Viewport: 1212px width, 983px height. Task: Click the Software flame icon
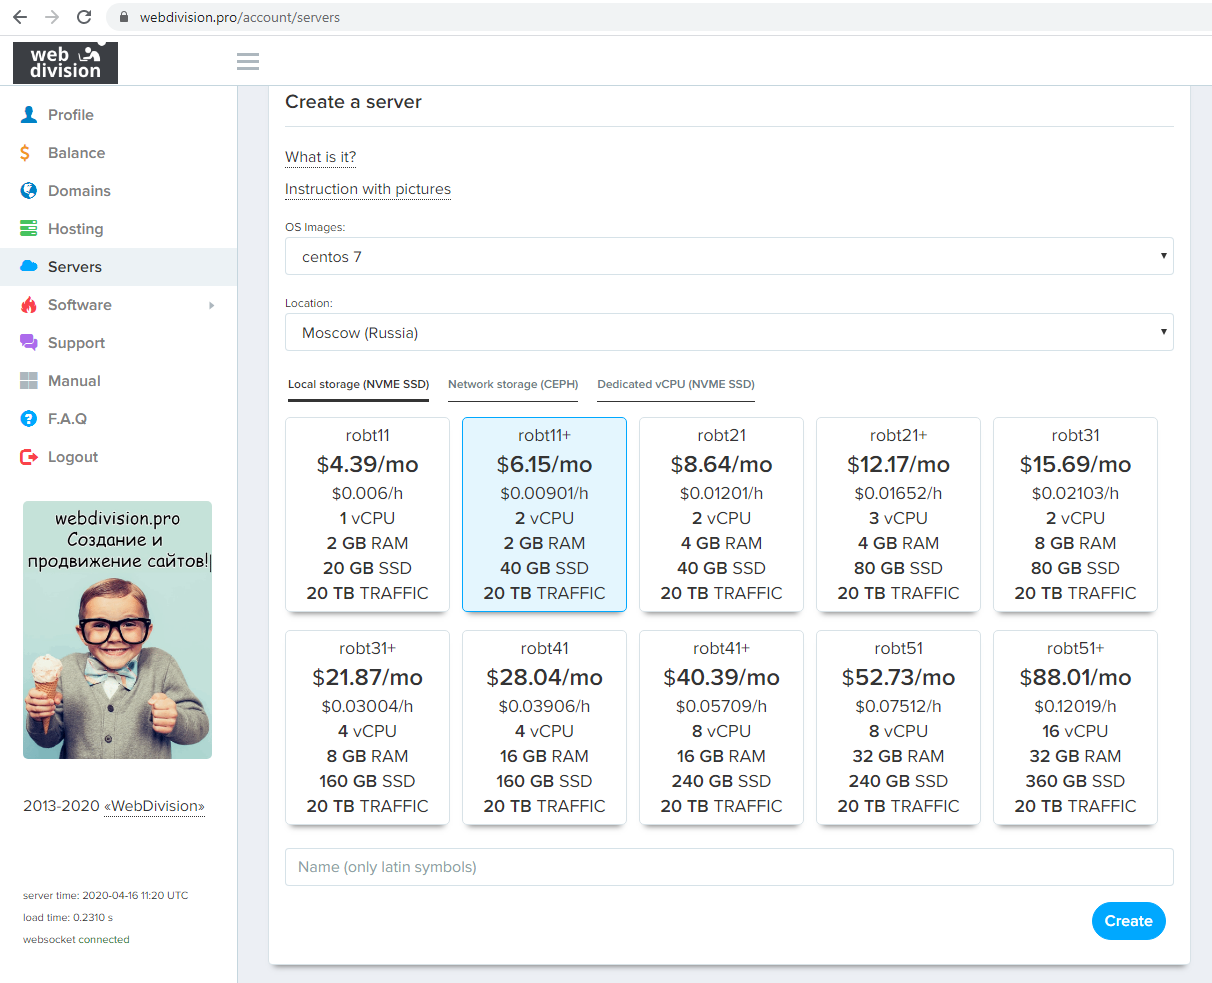point(29,305)
